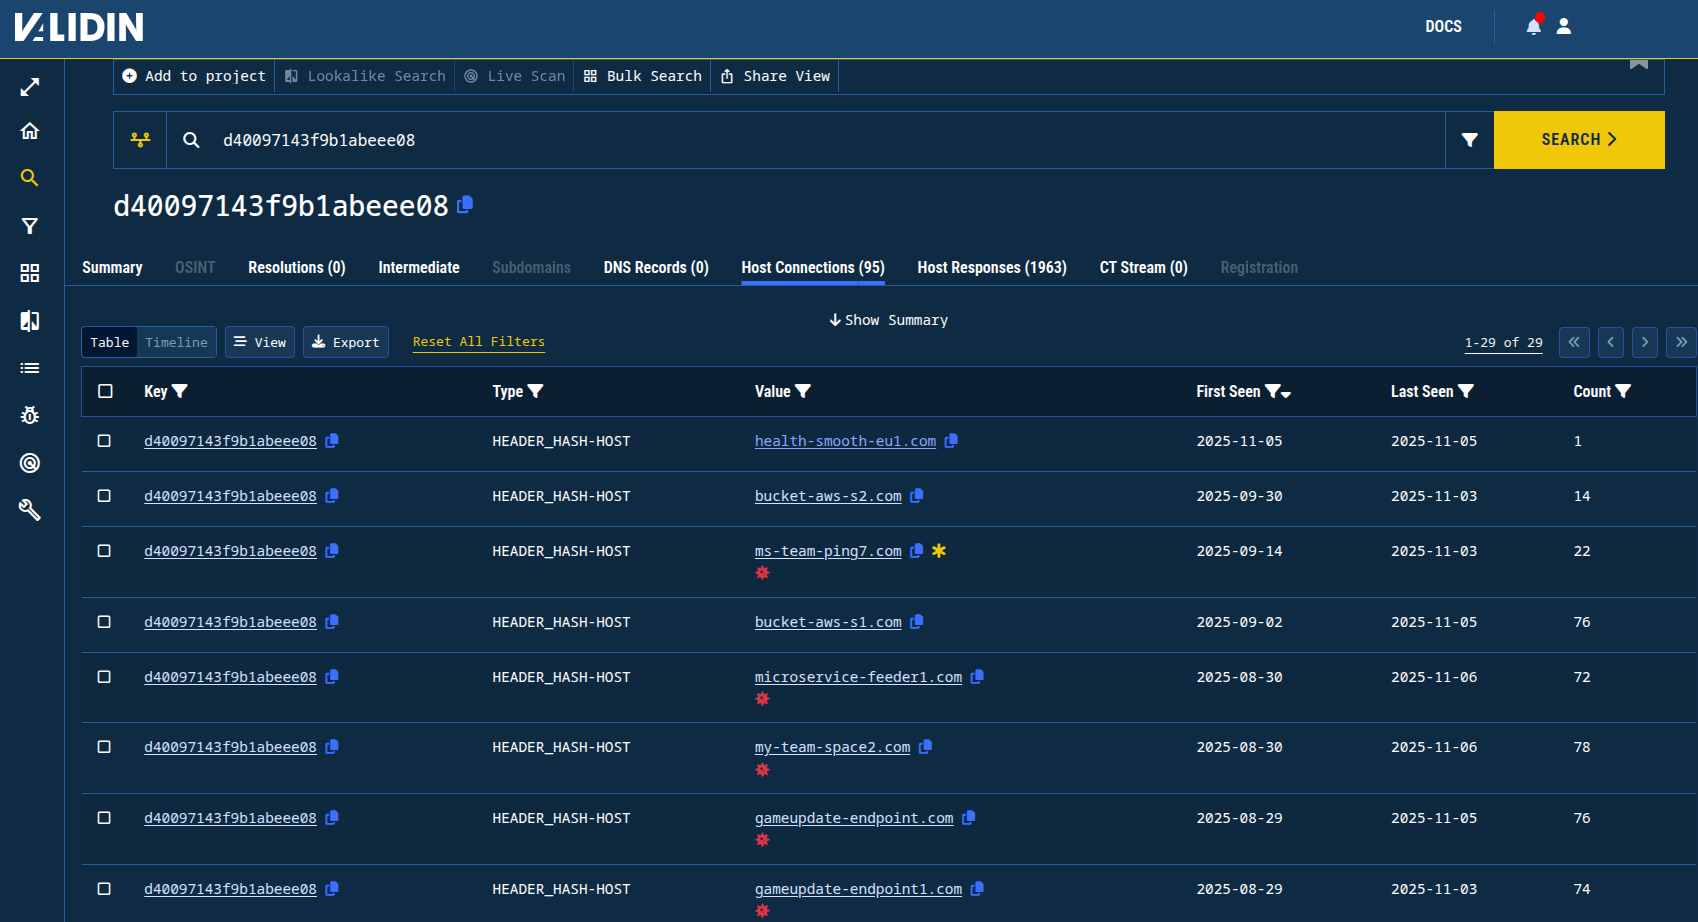Screen dimensions: 1698x922
Task: Tick the checkbox on the health-smooth-eu1.com row
Action: tap(105, 441)
